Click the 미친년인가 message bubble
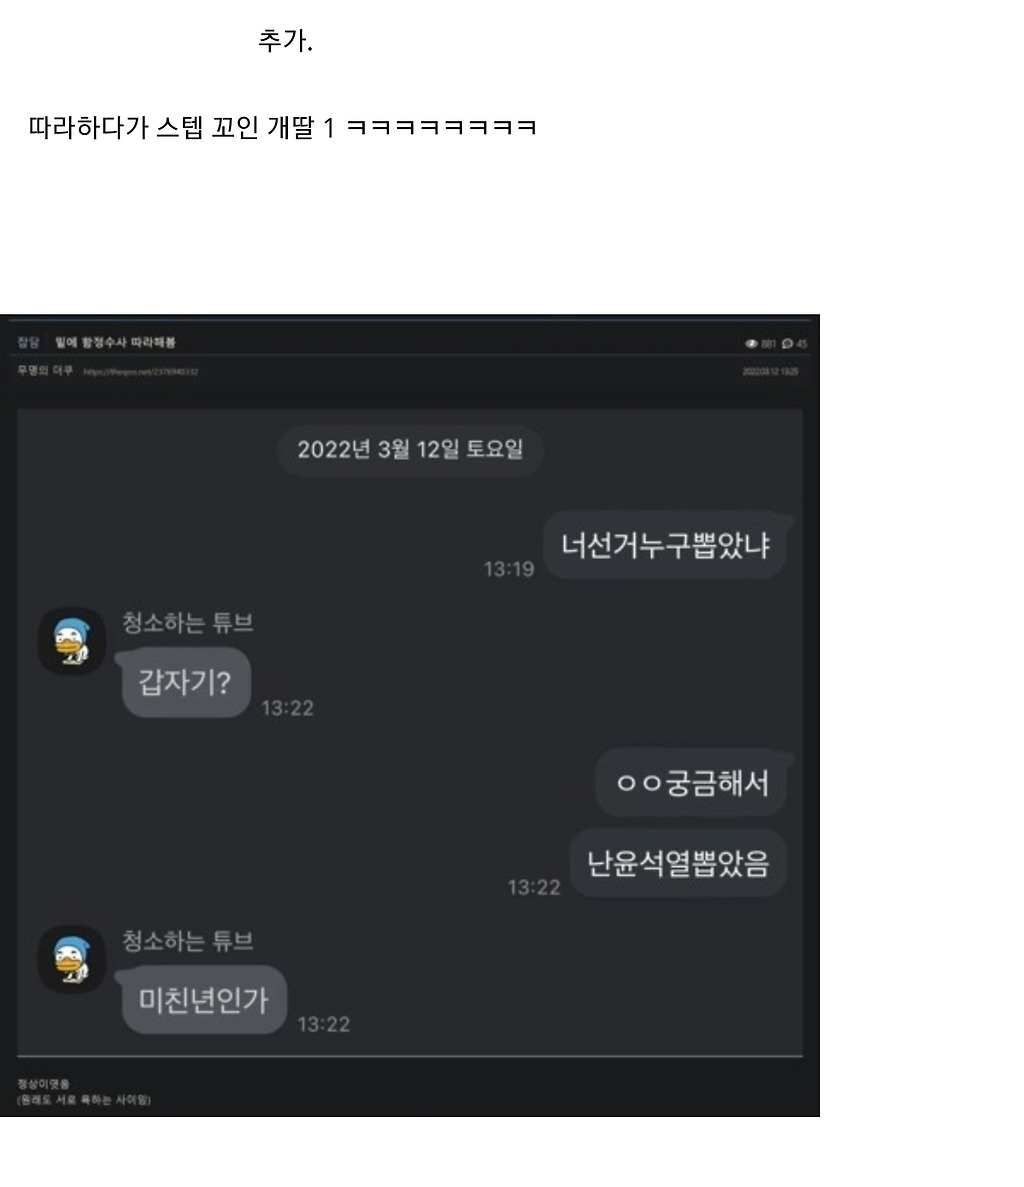 coord(204,1000)
